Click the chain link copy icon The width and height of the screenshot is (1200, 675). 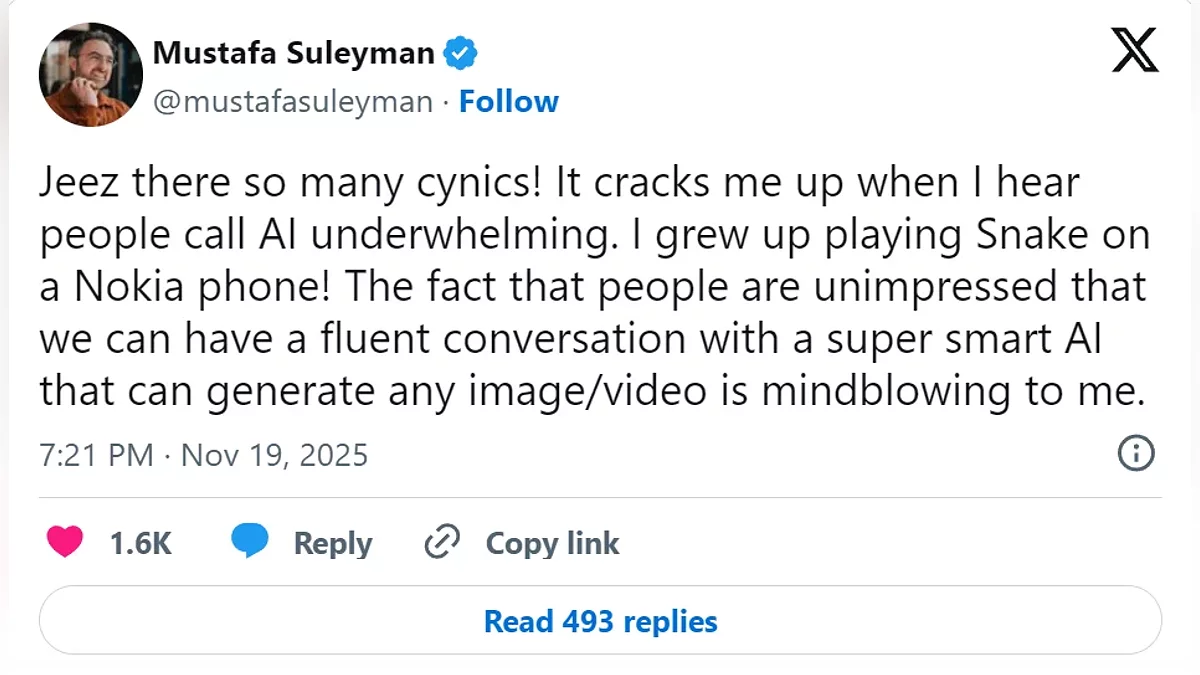pyautogui.click(x=441, y=543)
